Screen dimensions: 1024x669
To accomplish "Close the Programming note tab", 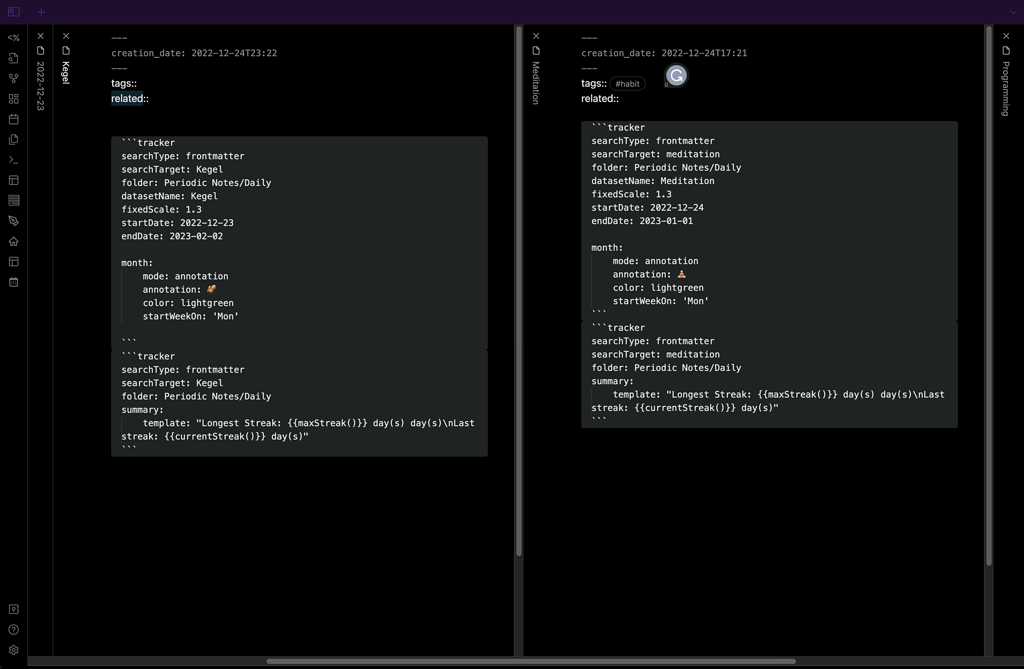I will (x=1006, y=36).
